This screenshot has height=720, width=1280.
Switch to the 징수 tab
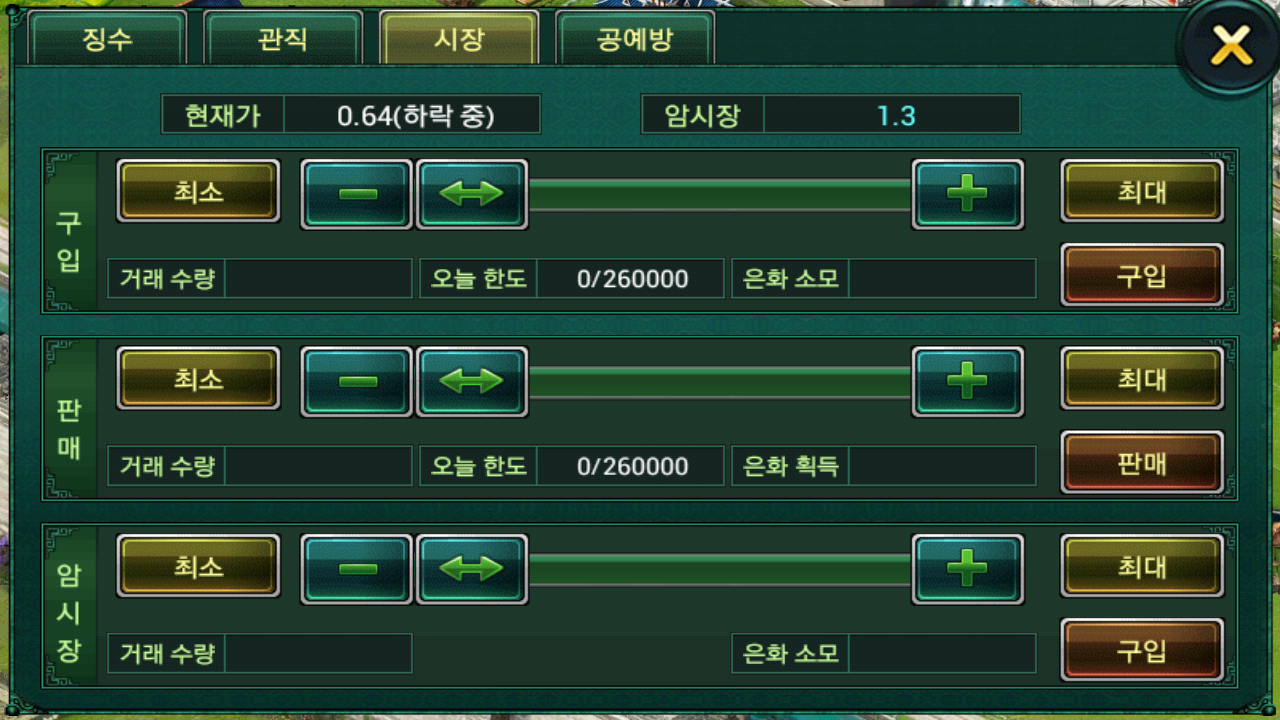click(x=107, y=39)
